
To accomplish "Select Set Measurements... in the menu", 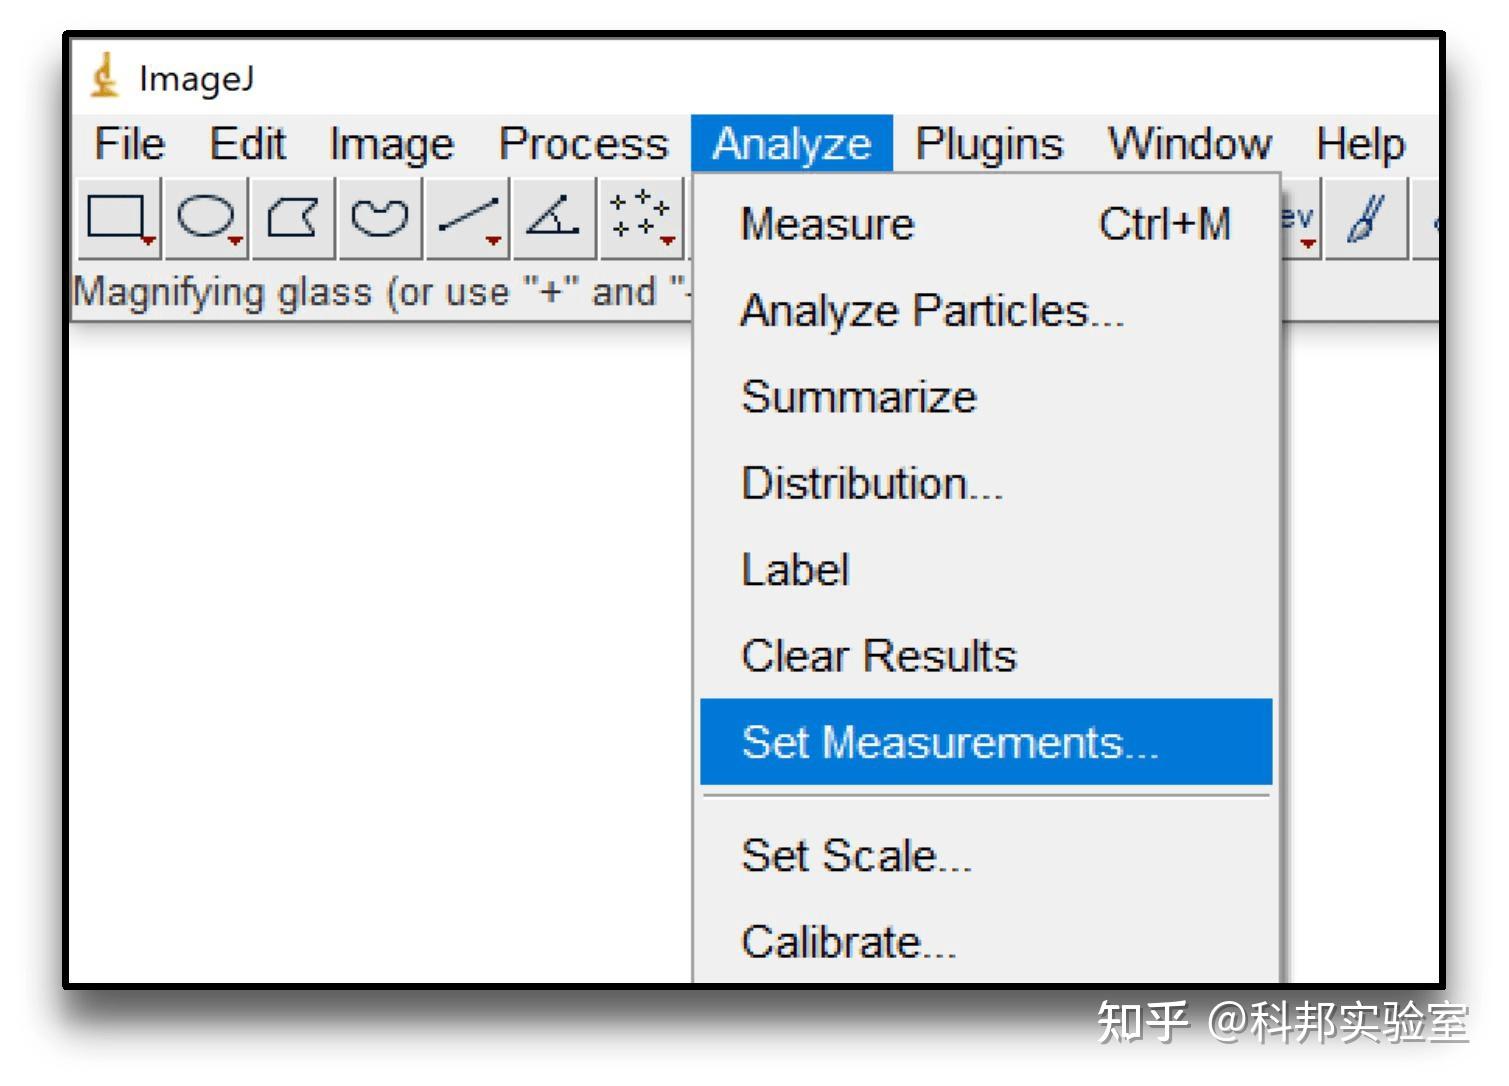I will (950, 743).
